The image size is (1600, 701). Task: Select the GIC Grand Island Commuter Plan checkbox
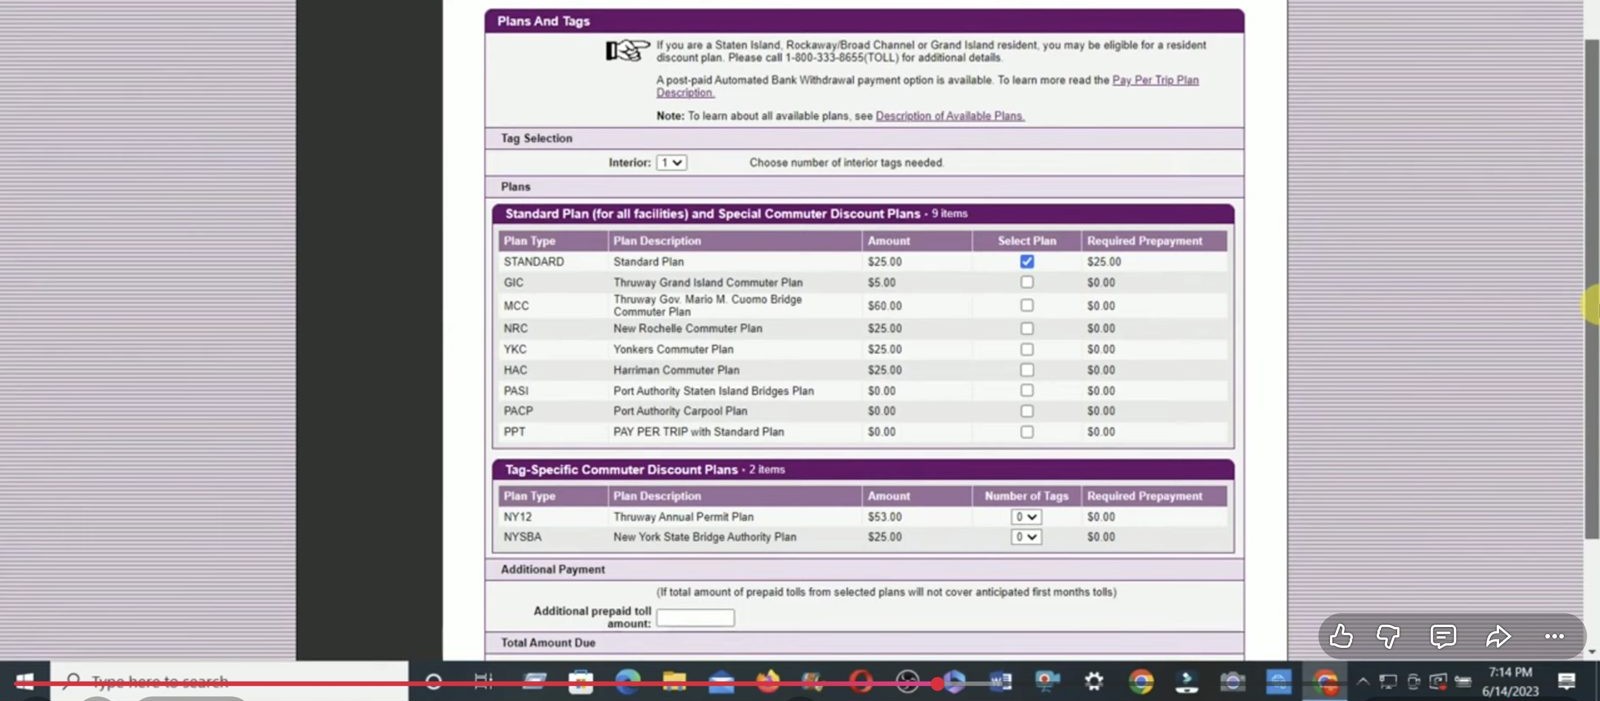coord(1027,282)
